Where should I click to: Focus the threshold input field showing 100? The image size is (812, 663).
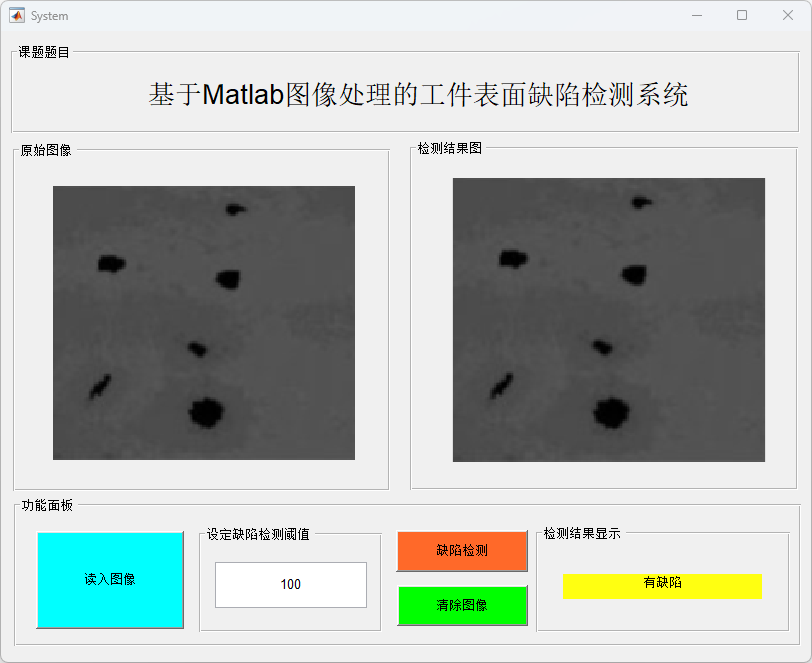(291, 585)
